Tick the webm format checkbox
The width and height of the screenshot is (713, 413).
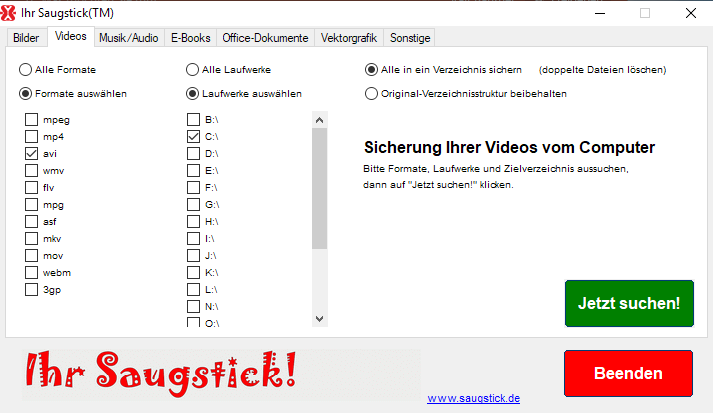click(x=31, y=272)
